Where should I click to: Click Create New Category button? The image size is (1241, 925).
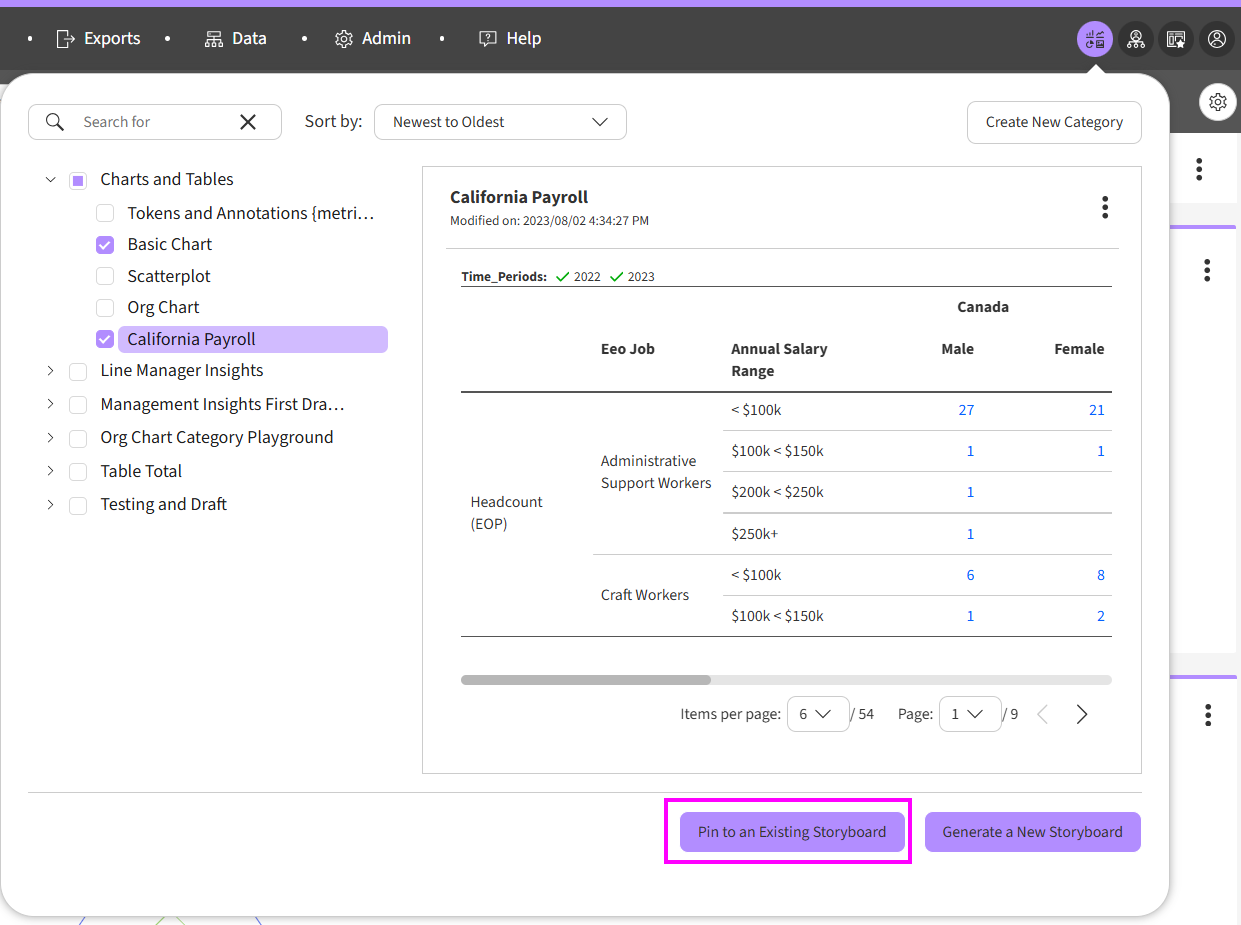click(x=1054, y=122)
